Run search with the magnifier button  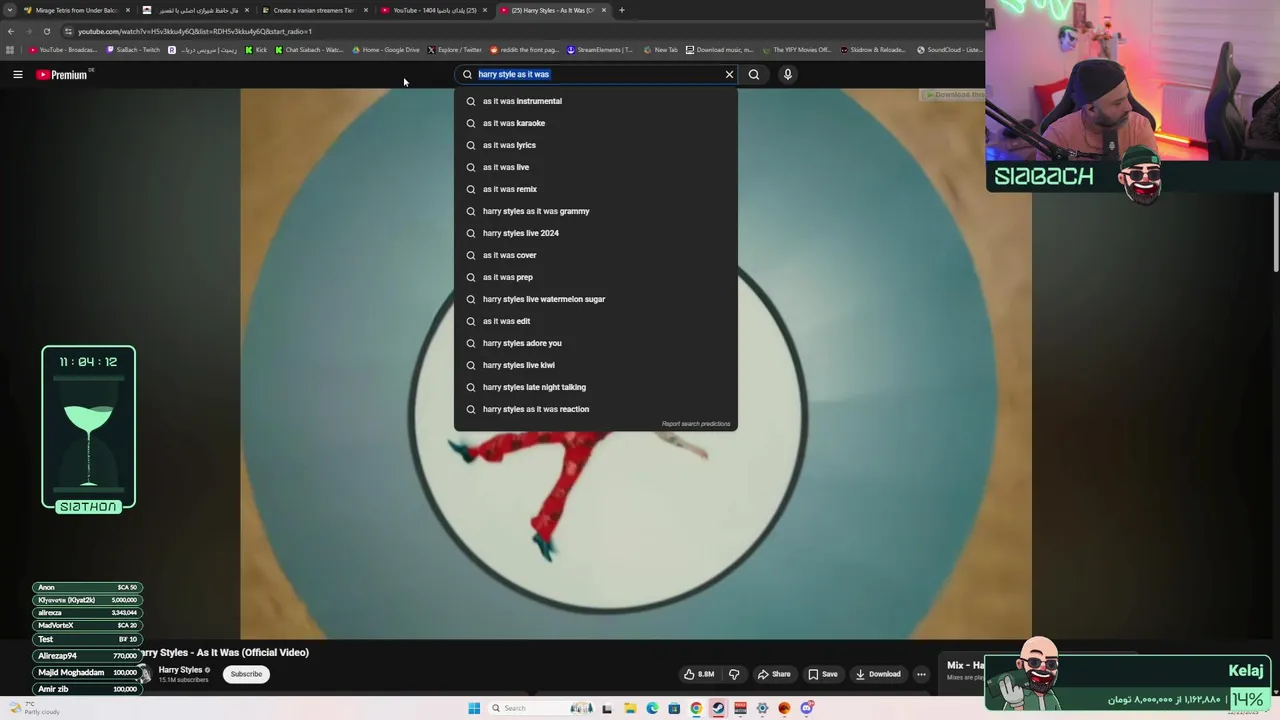754,74
